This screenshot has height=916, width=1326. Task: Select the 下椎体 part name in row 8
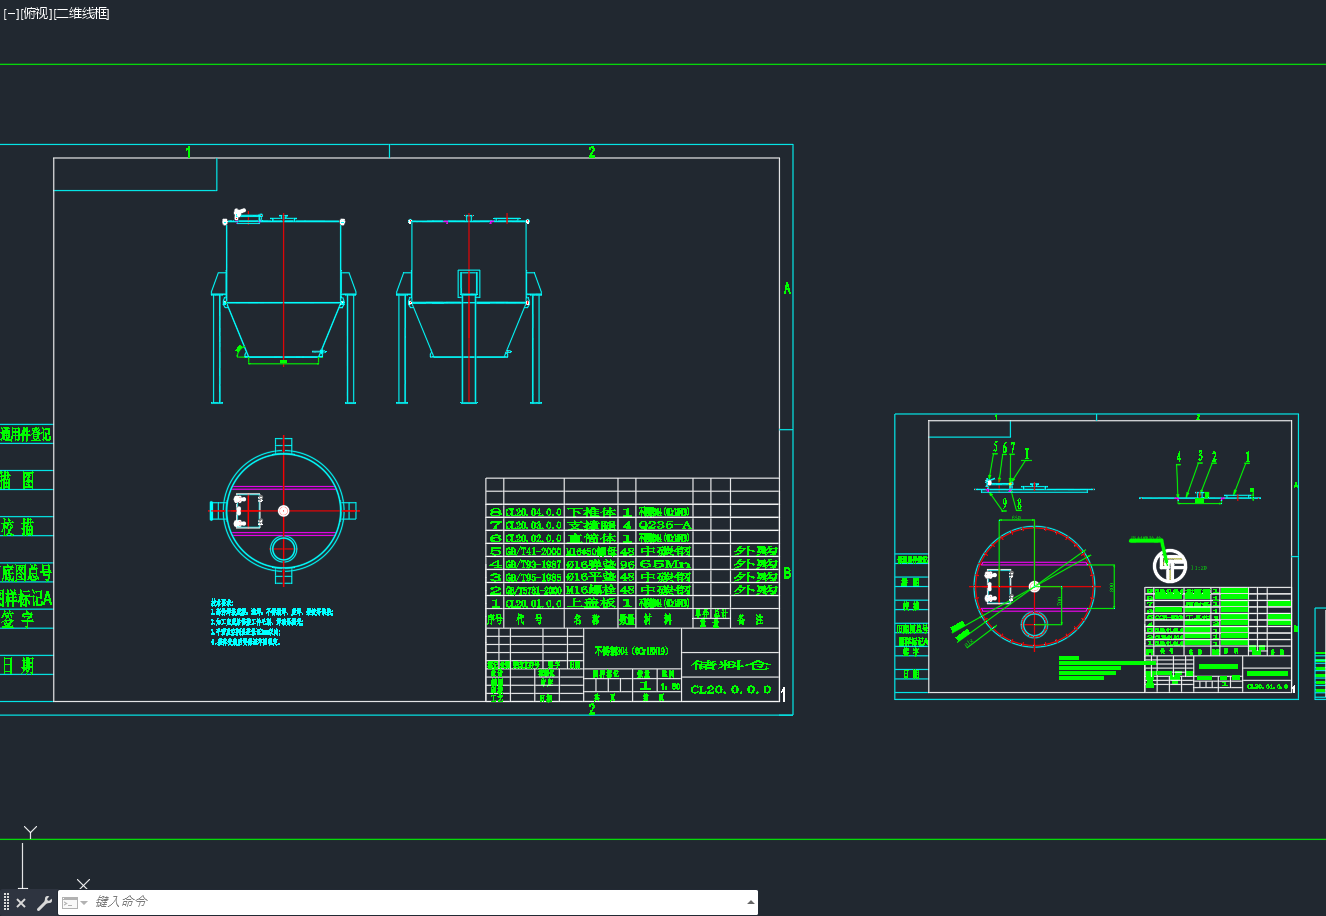(592, 512)
